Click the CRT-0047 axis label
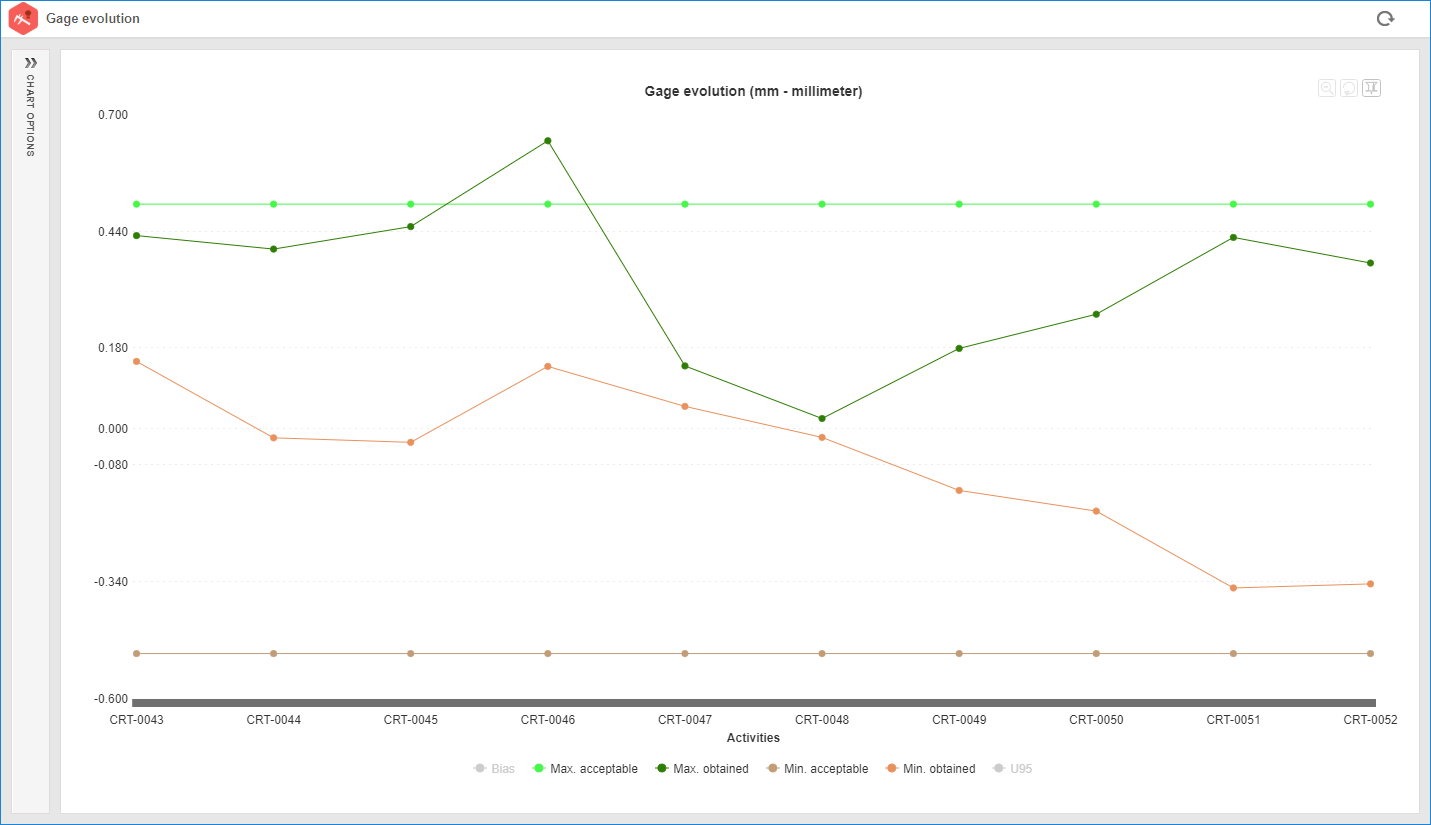The width and height of the screenshot is (1431, 825). [685, 720]
